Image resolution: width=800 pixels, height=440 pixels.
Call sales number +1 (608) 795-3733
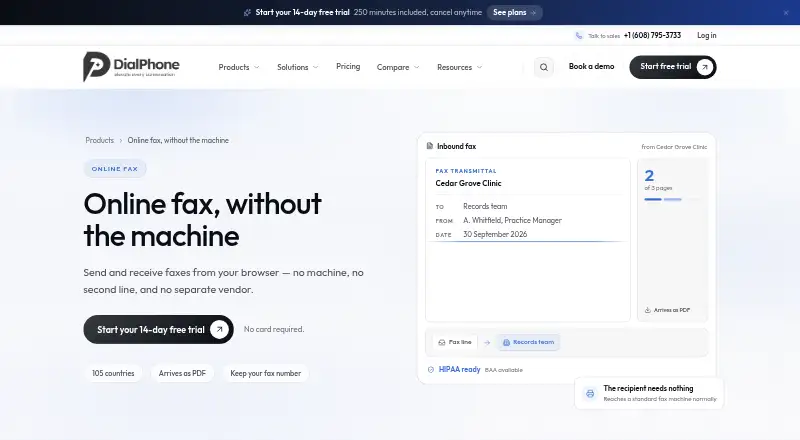[x=652, y=35]
